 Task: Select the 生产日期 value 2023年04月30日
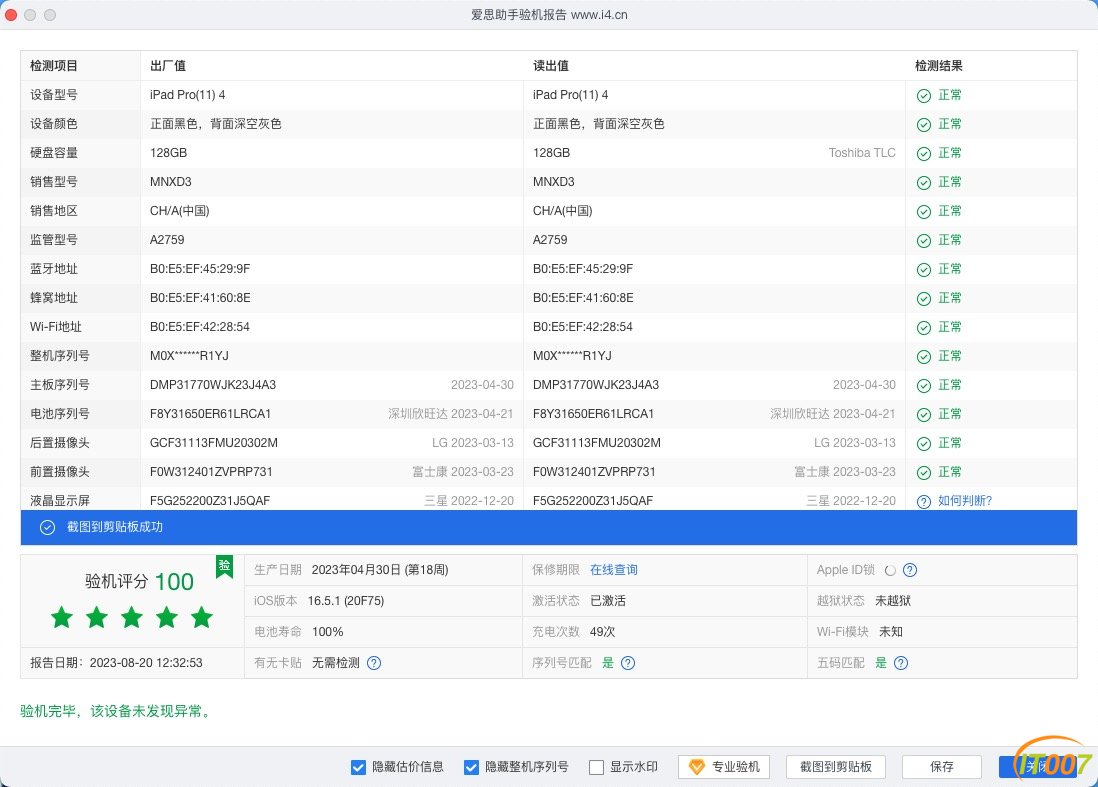click(356, 570)
